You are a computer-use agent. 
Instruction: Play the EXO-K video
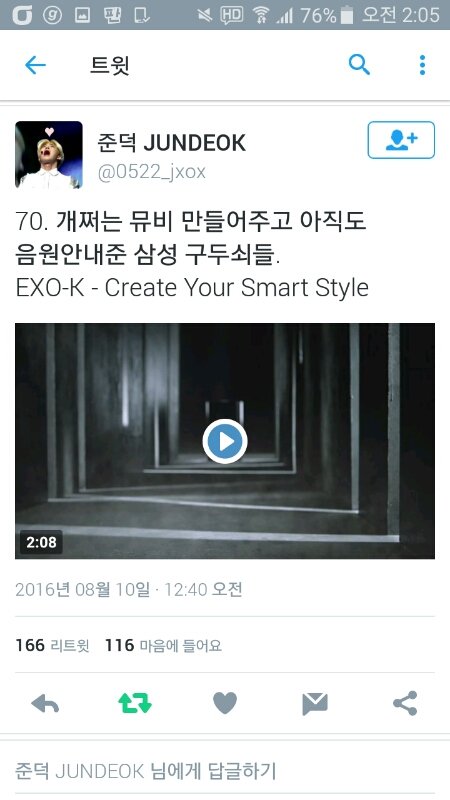[225, 441]
